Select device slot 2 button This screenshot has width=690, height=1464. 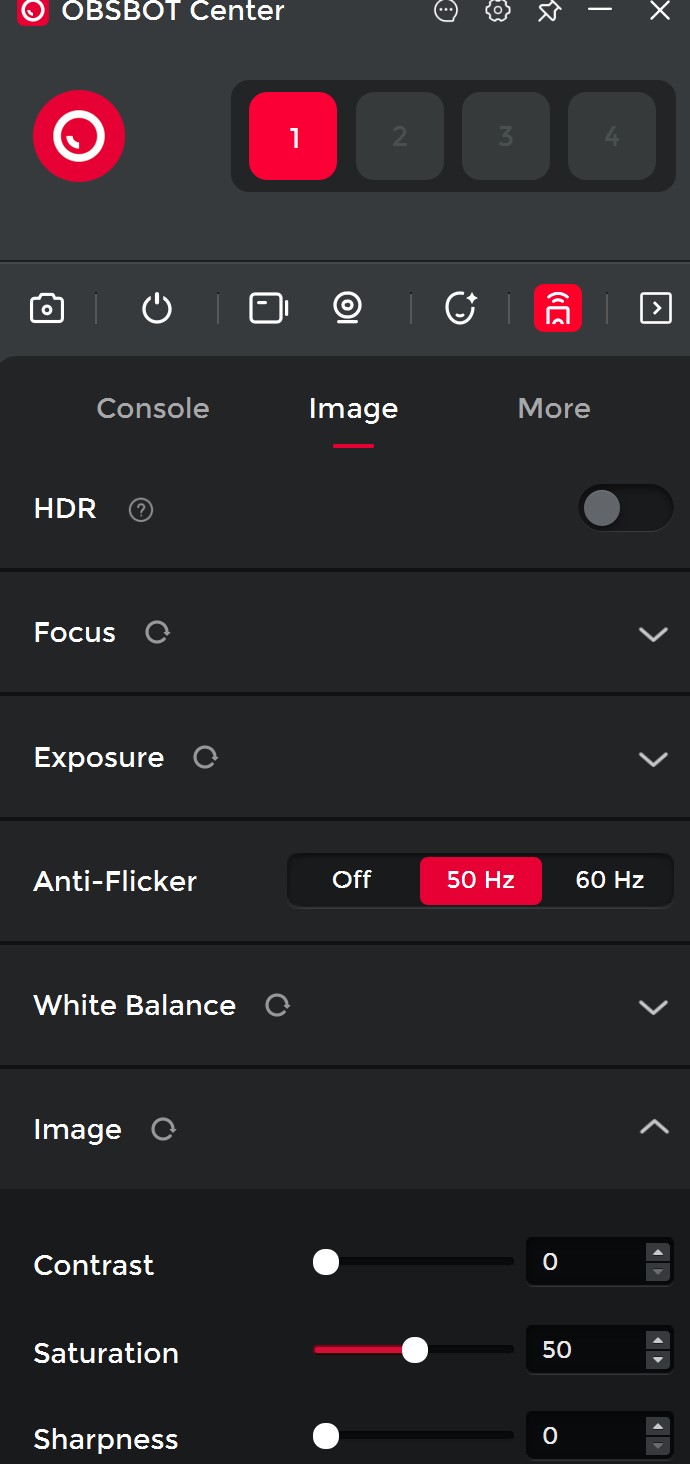pos(400,136)
